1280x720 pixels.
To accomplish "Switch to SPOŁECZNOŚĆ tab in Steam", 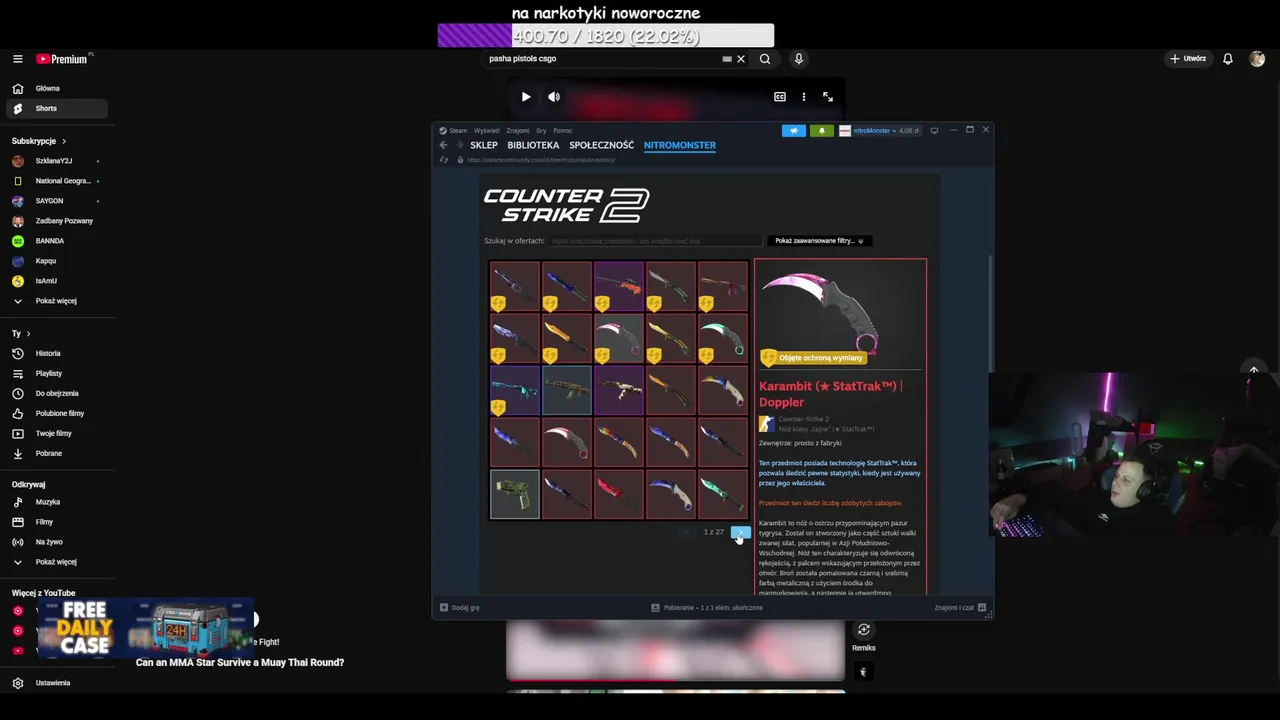I will 602,145.
